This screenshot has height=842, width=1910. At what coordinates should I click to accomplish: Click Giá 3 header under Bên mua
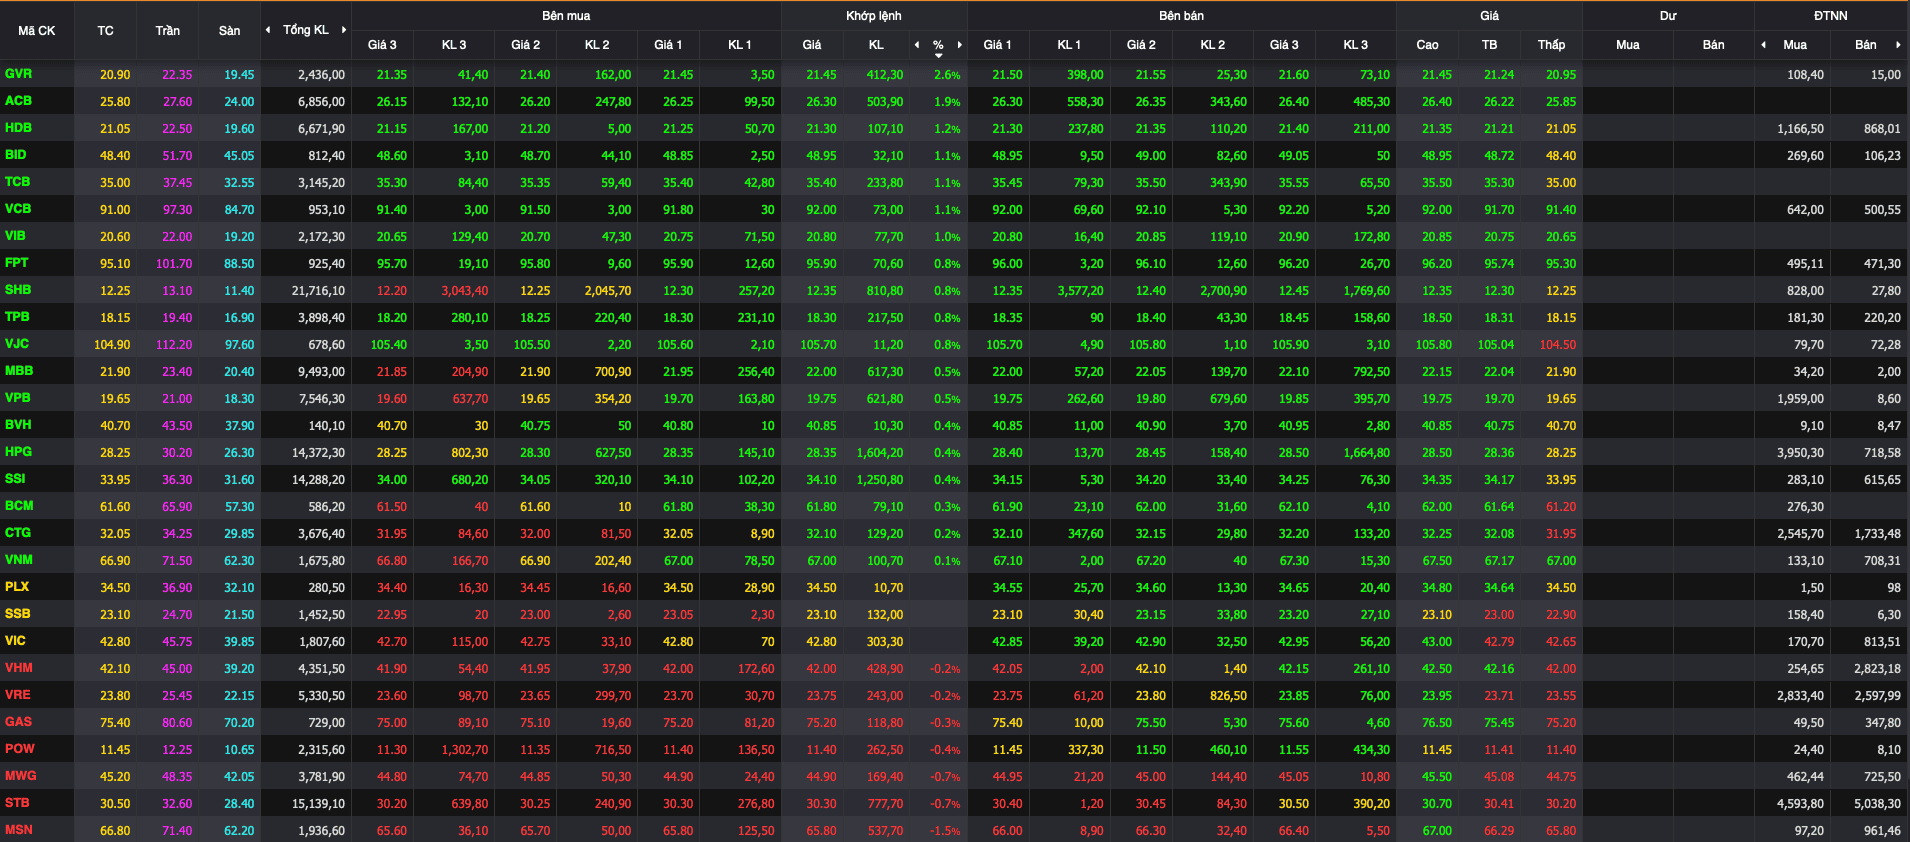[x=382, y=45]
